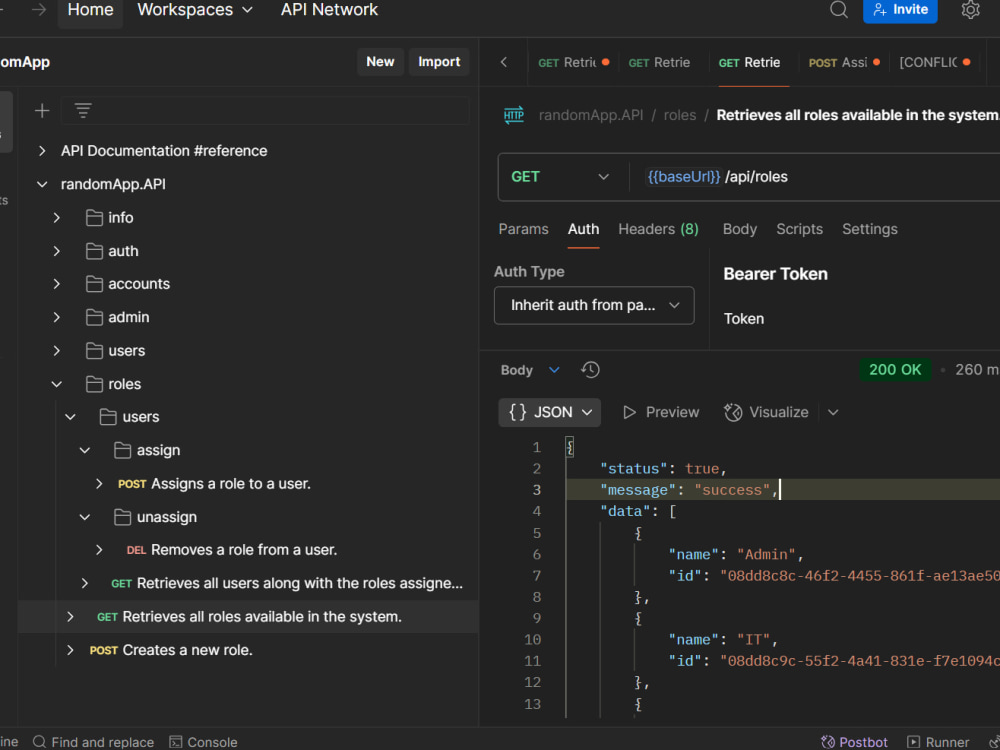Collapse the roles folder chevron
Image resolution: width=1000 pixels, height=750 pixels.
[x=57, y=384]
